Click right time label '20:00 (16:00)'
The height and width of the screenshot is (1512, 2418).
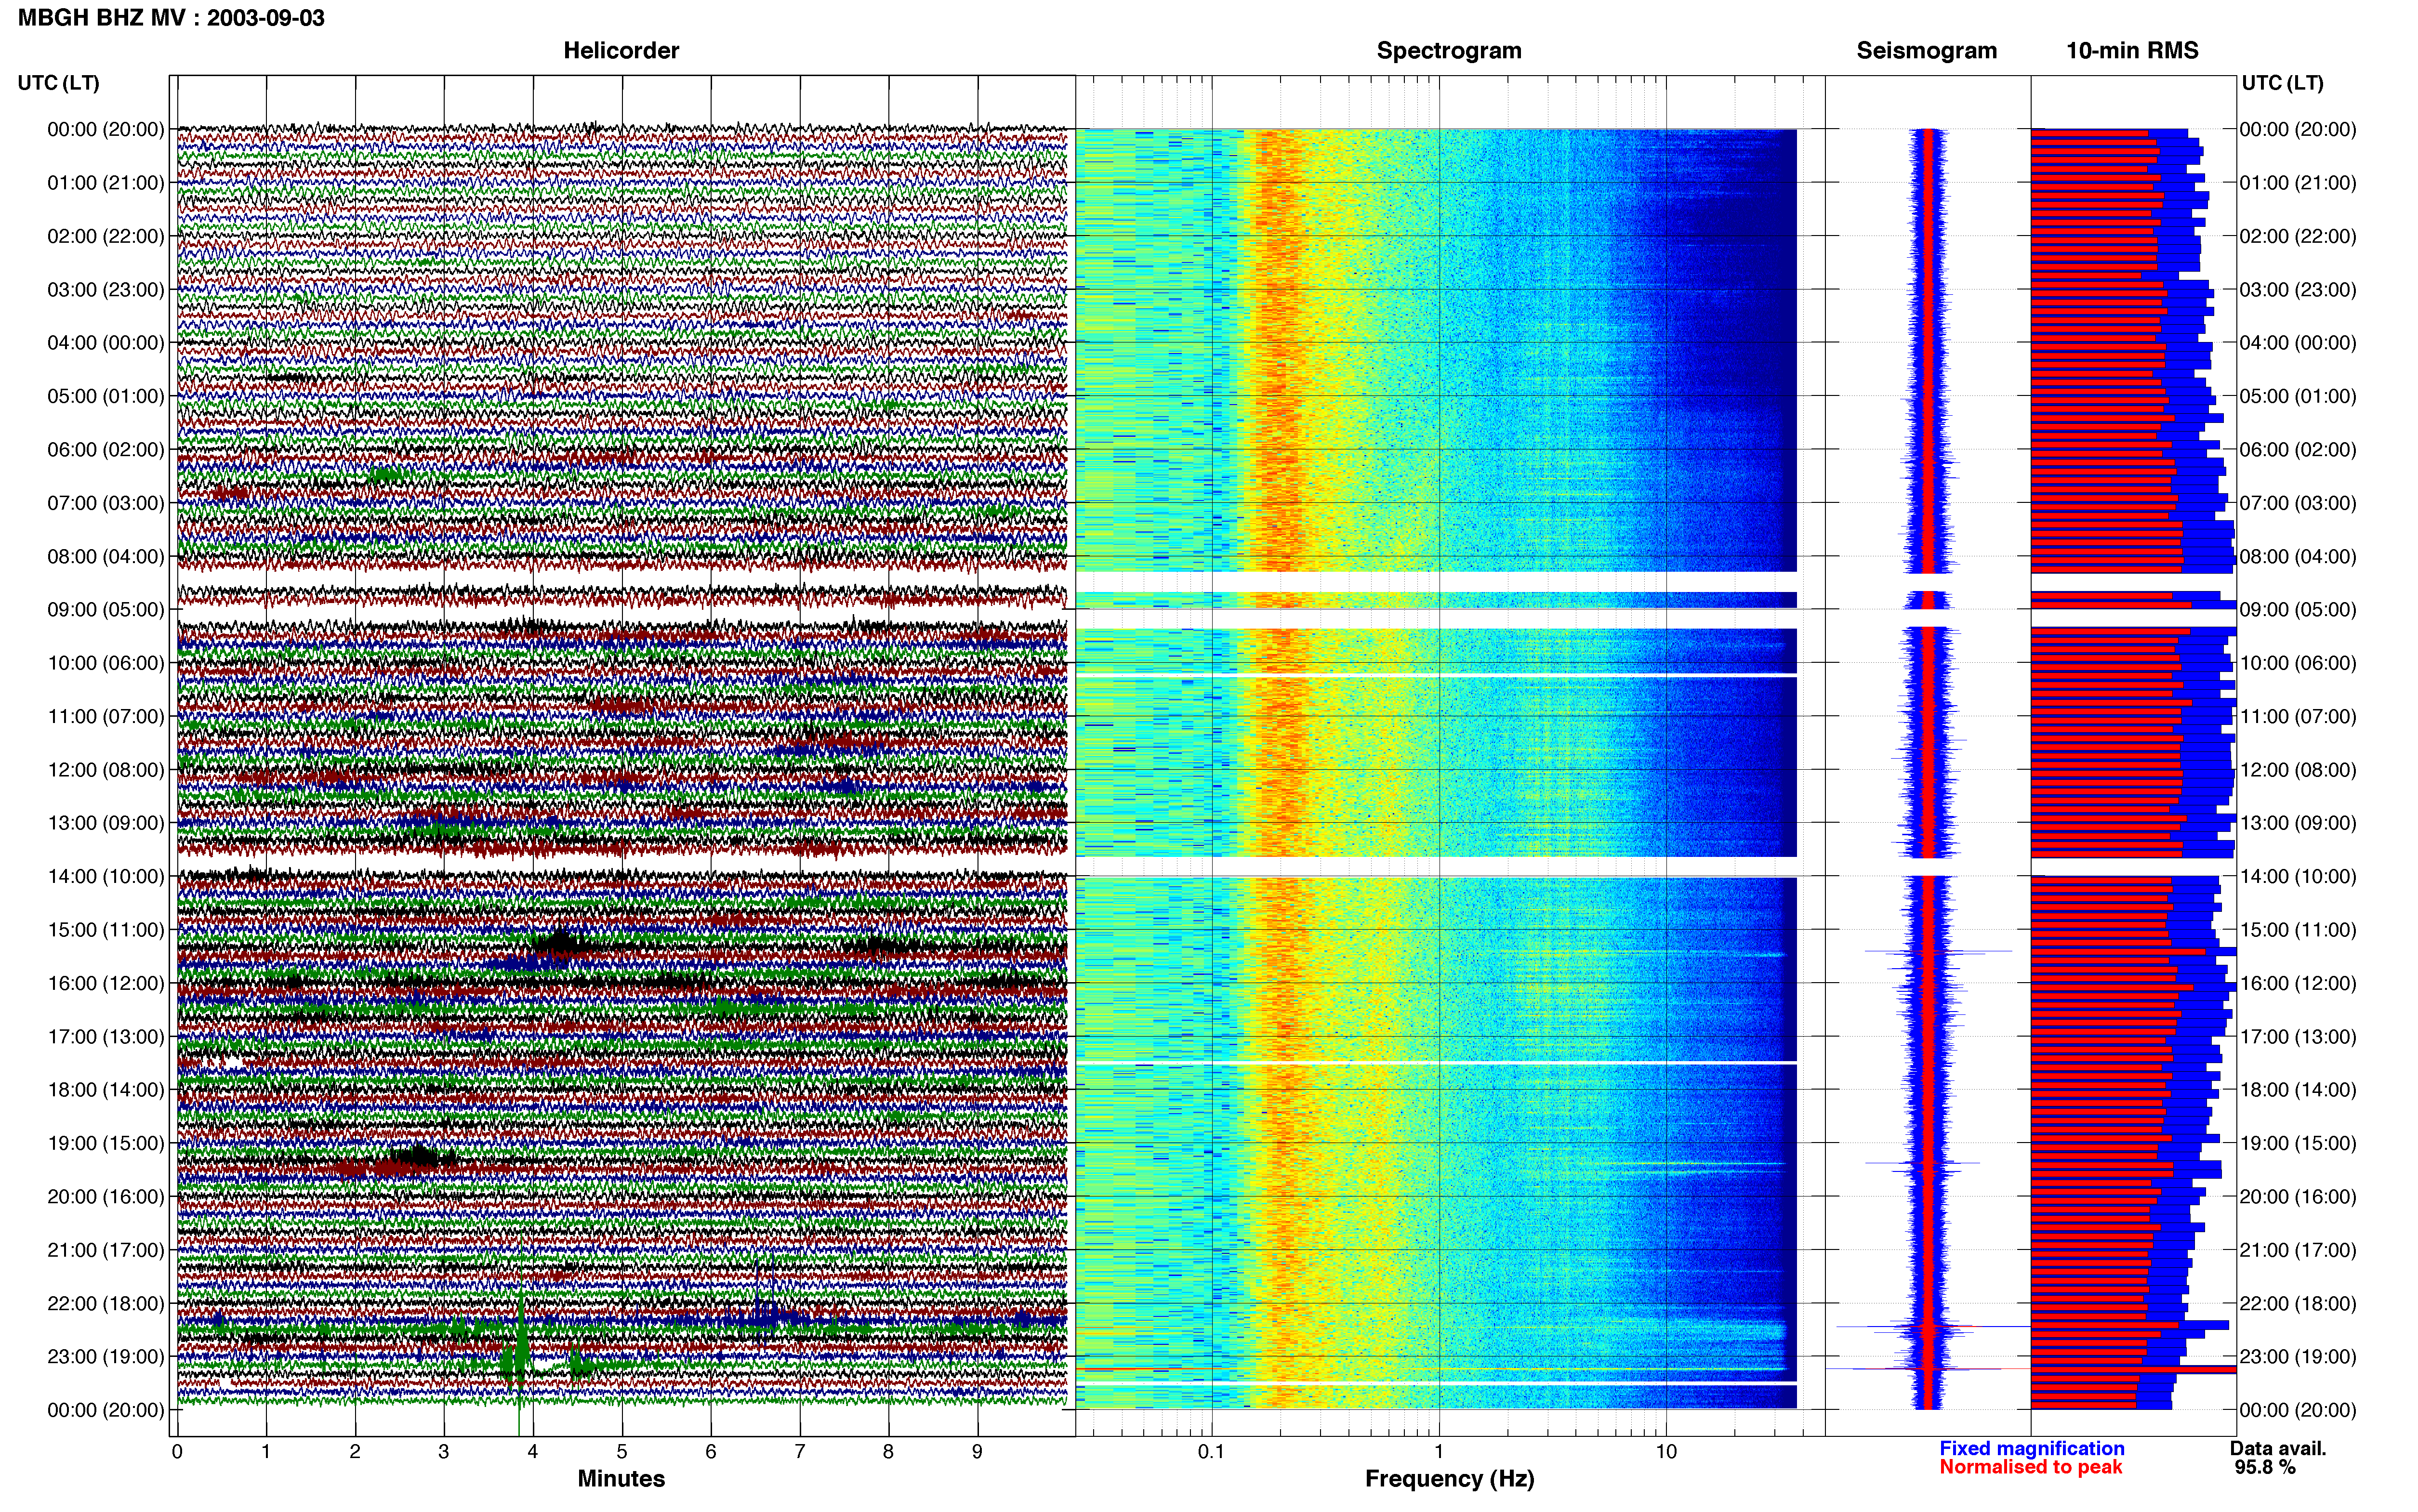pos(2298,1197)
